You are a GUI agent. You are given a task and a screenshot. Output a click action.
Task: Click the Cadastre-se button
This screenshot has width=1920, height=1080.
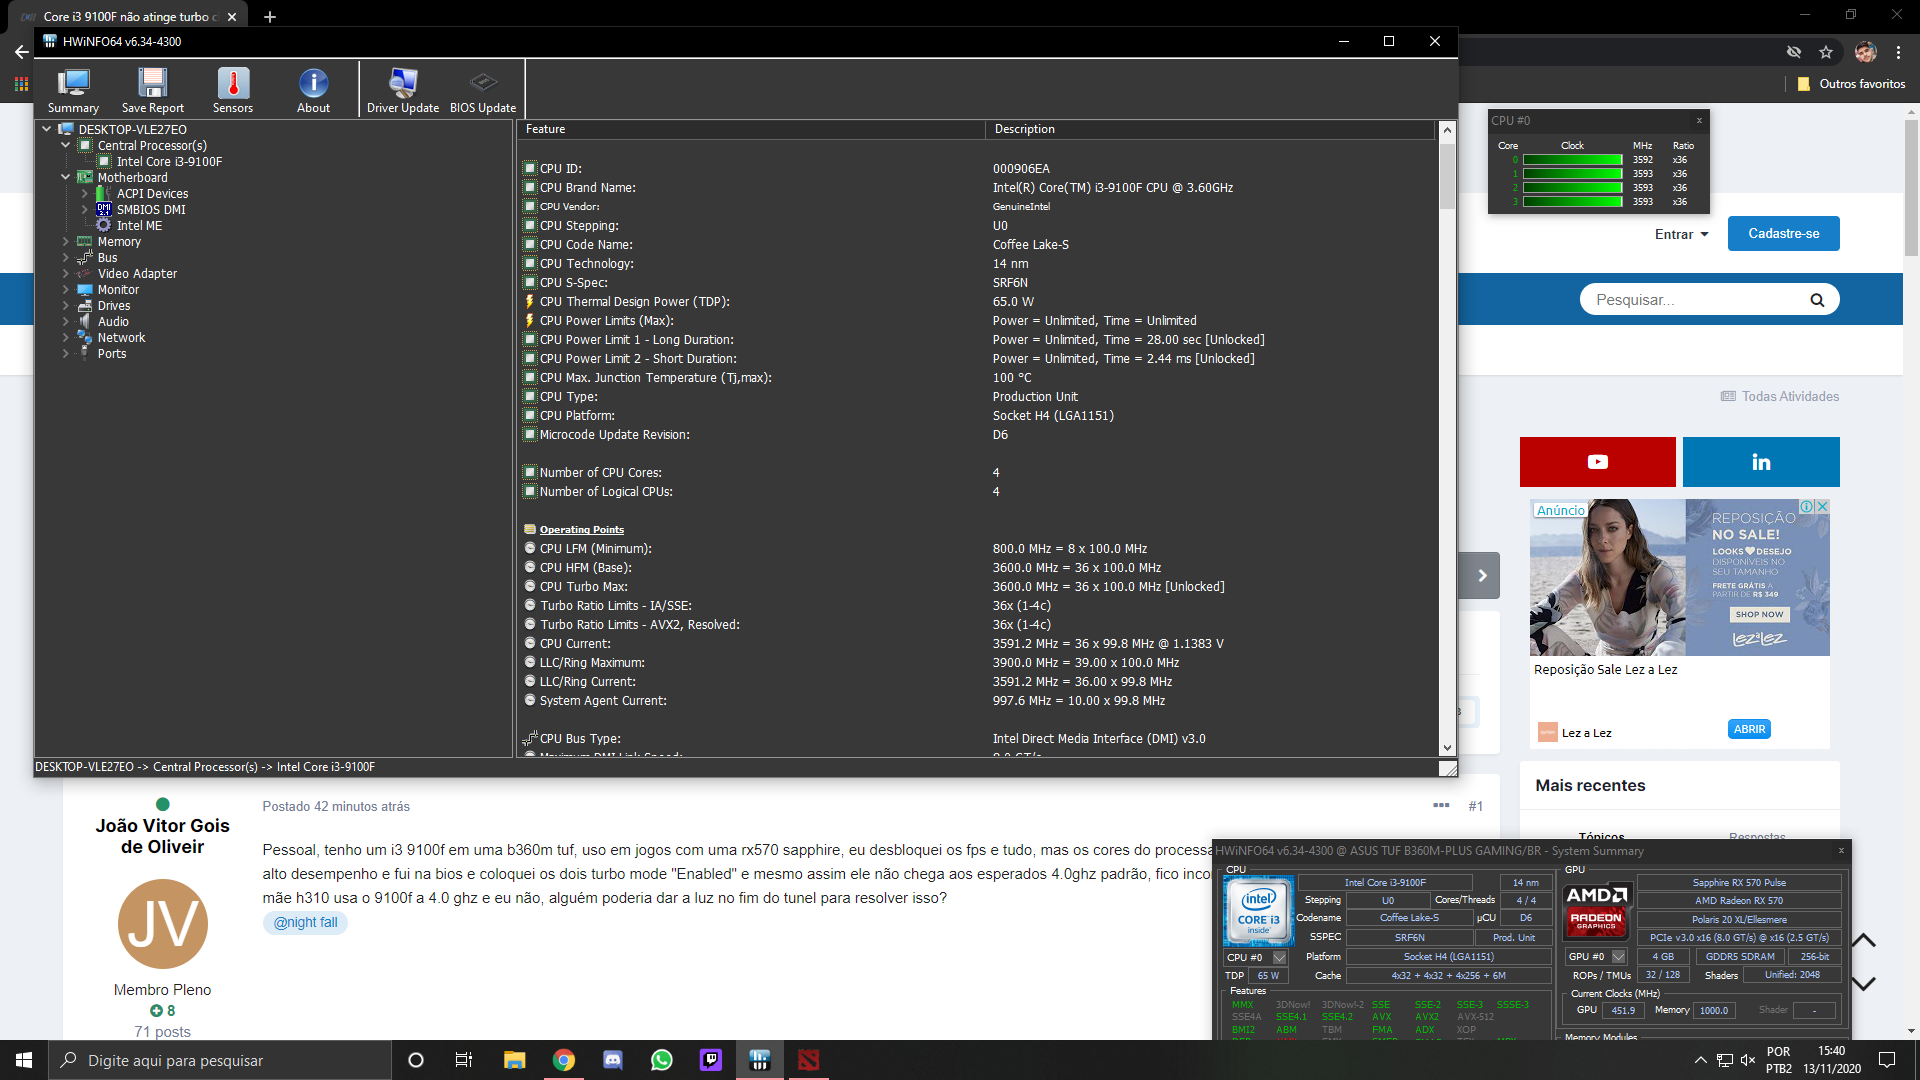click(x=1784, y=234)
